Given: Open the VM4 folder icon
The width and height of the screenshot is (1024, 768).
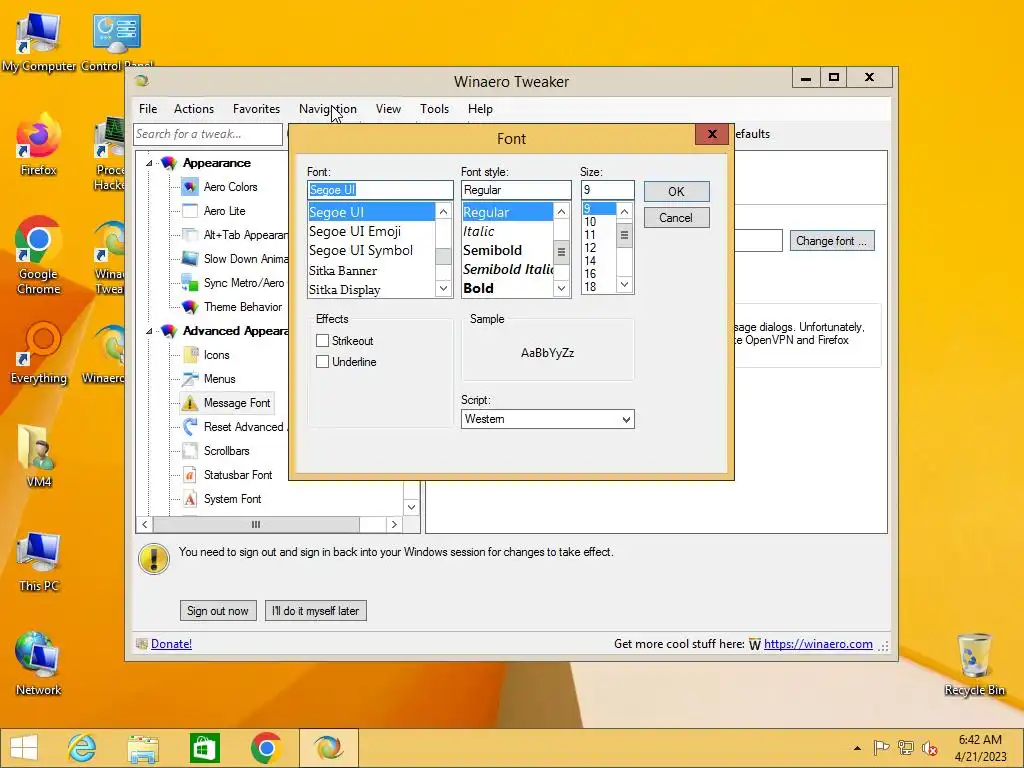Looking at the screenshot, I should (x=38, y=456).
